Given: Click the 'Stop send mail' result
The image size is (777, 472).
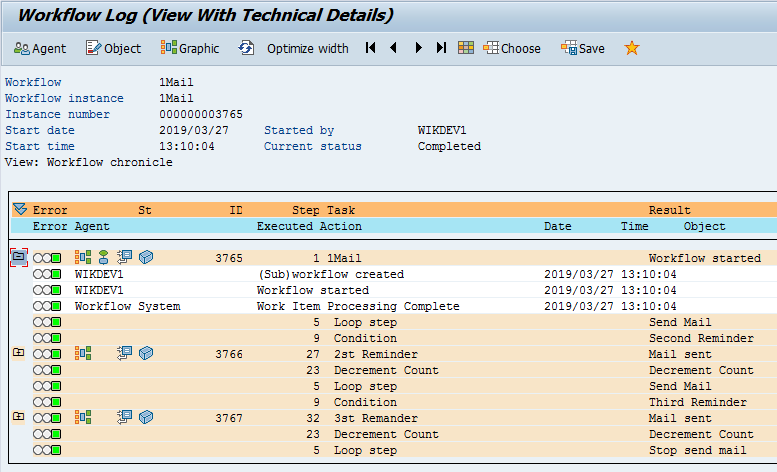Looking at the screenshot, I should coord(697,450).
